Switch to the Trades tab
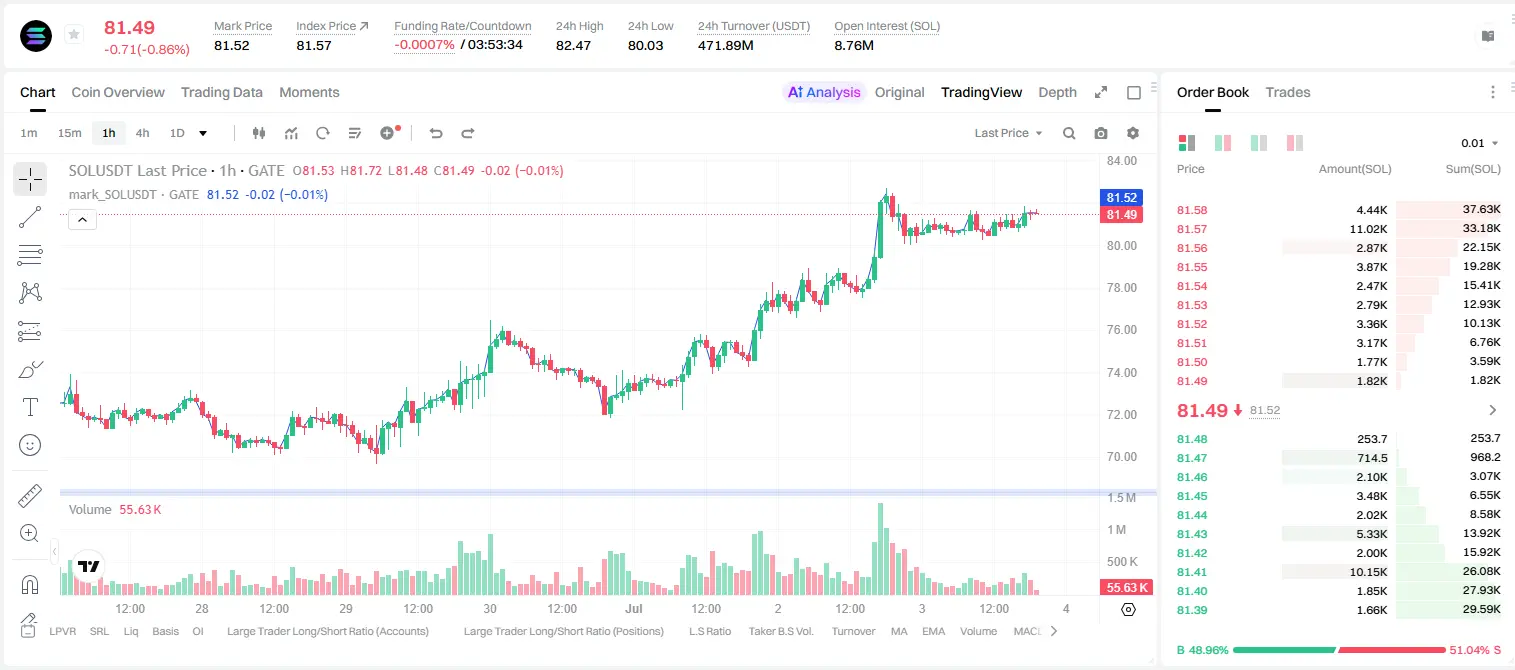The image size is (1515, 670). pos(1287,92)
